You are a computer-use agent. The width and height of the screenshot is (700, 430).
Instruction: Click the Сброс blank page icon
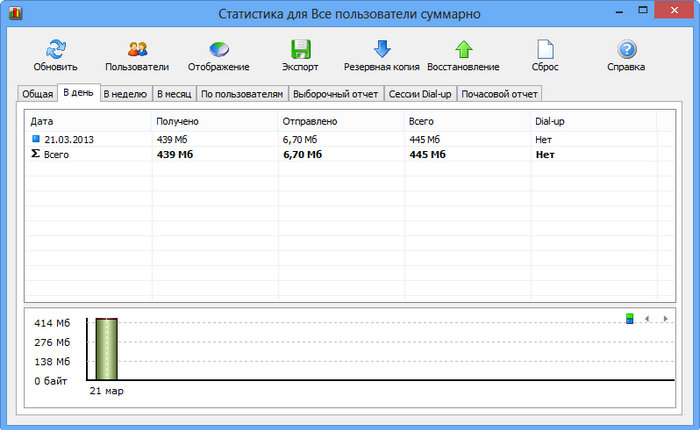click(545, 49)
